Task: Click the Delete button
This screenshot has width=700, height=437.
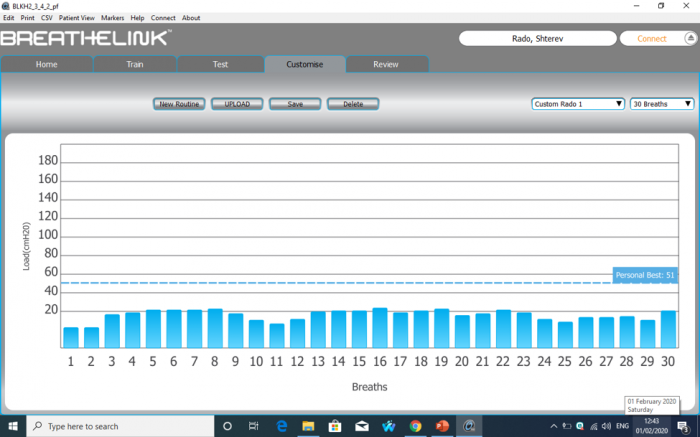Action: (x=353, y=104)
